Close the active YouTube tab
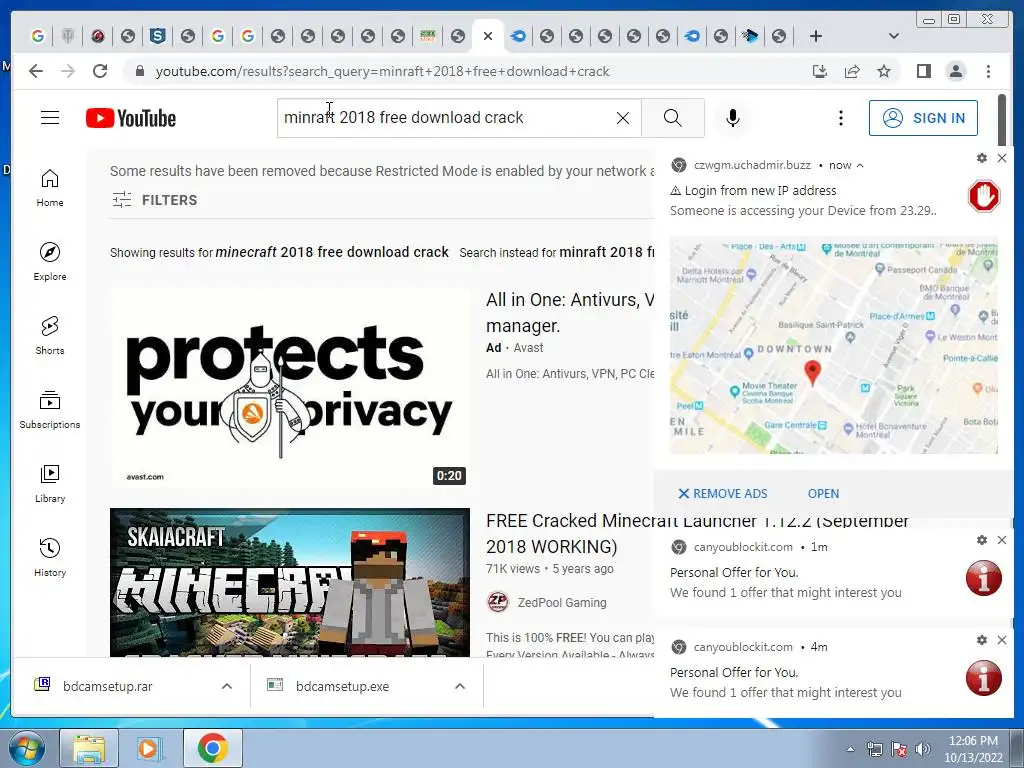 [x=488, y=36]
